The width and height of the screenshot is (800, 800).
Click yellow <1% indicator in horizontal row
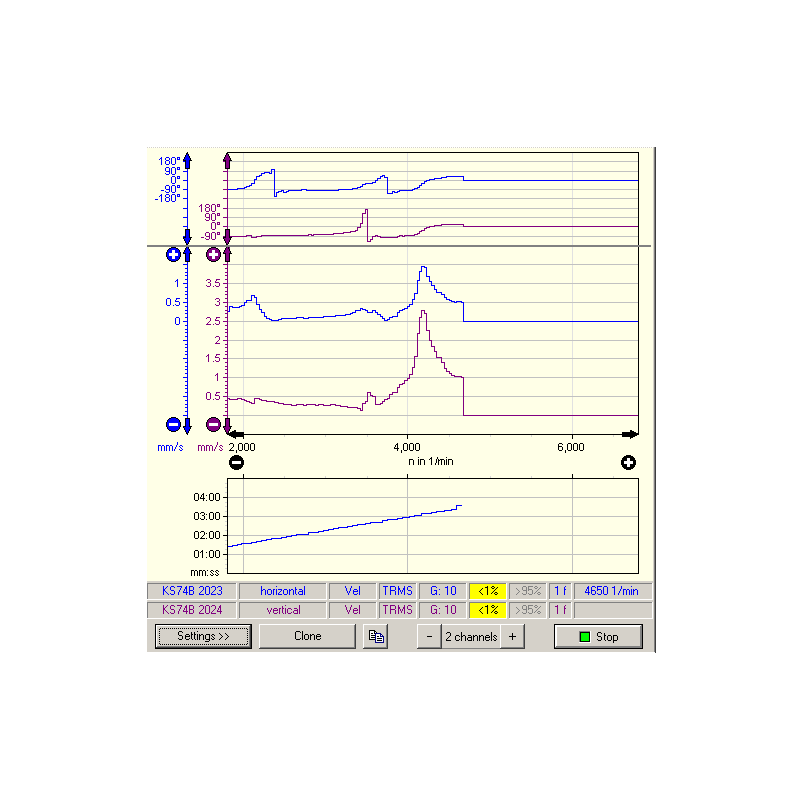[488, 591]
